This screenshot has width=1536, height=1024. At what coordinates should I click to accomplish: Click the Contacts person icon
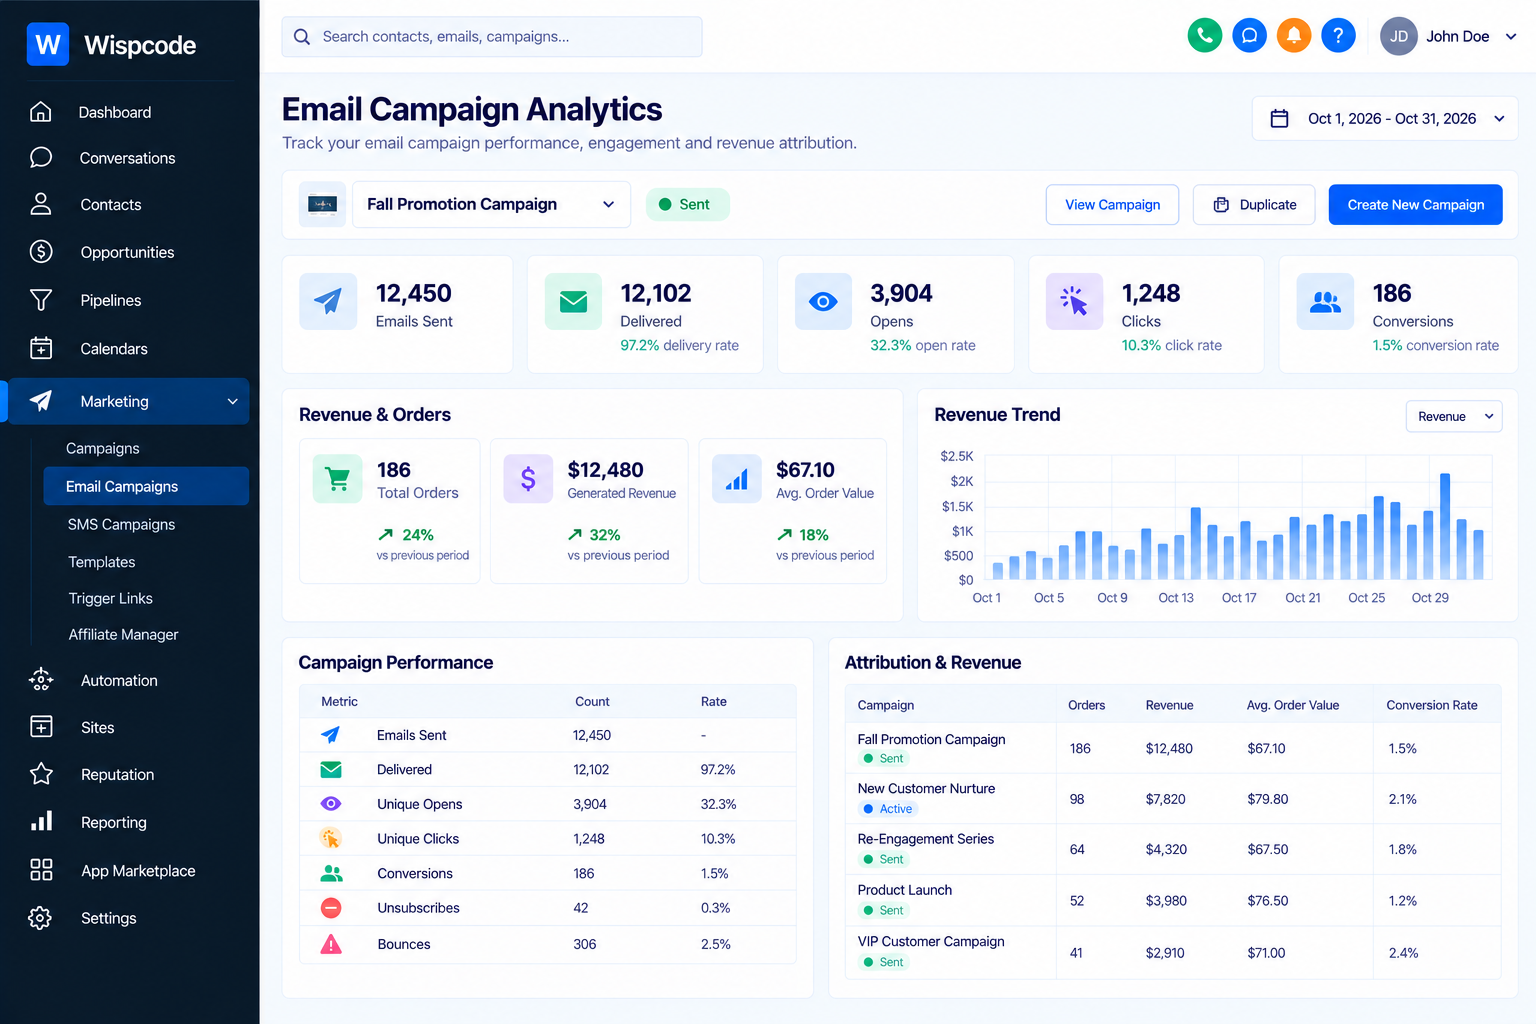(x=41, y=204)
